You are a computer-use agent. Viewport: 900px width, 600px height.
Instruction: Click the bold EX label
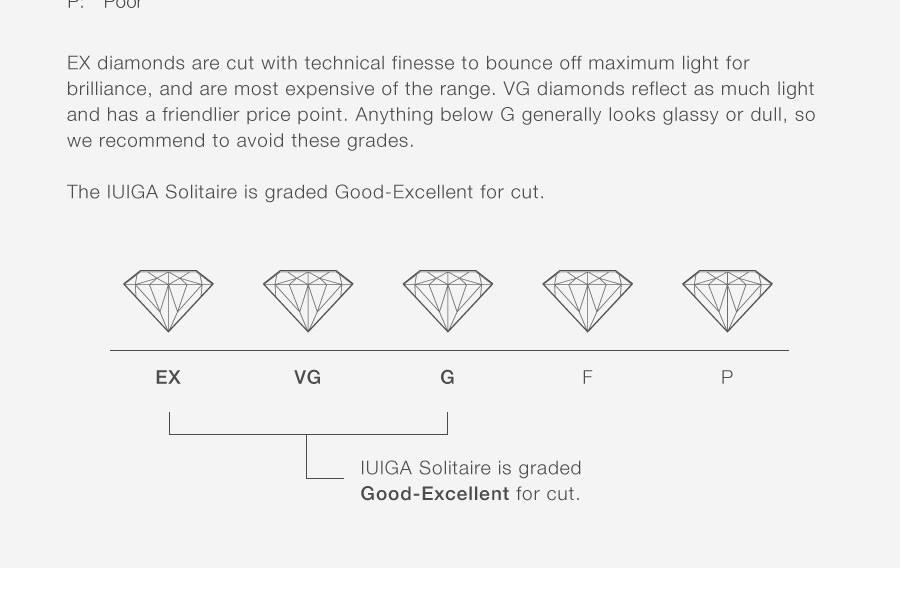click(168, 377)
